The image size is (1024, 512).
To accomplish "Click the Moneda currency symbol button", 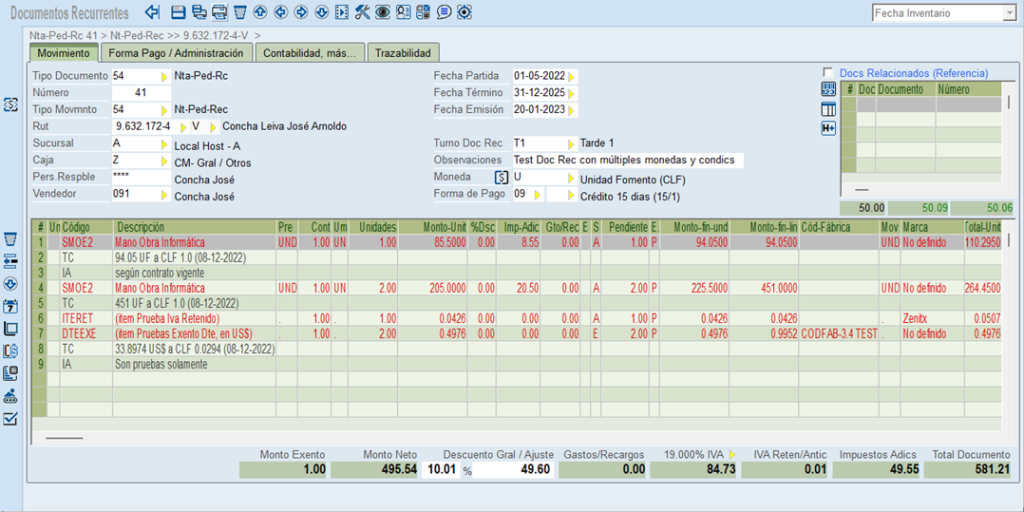I will [x=501, y=178].
